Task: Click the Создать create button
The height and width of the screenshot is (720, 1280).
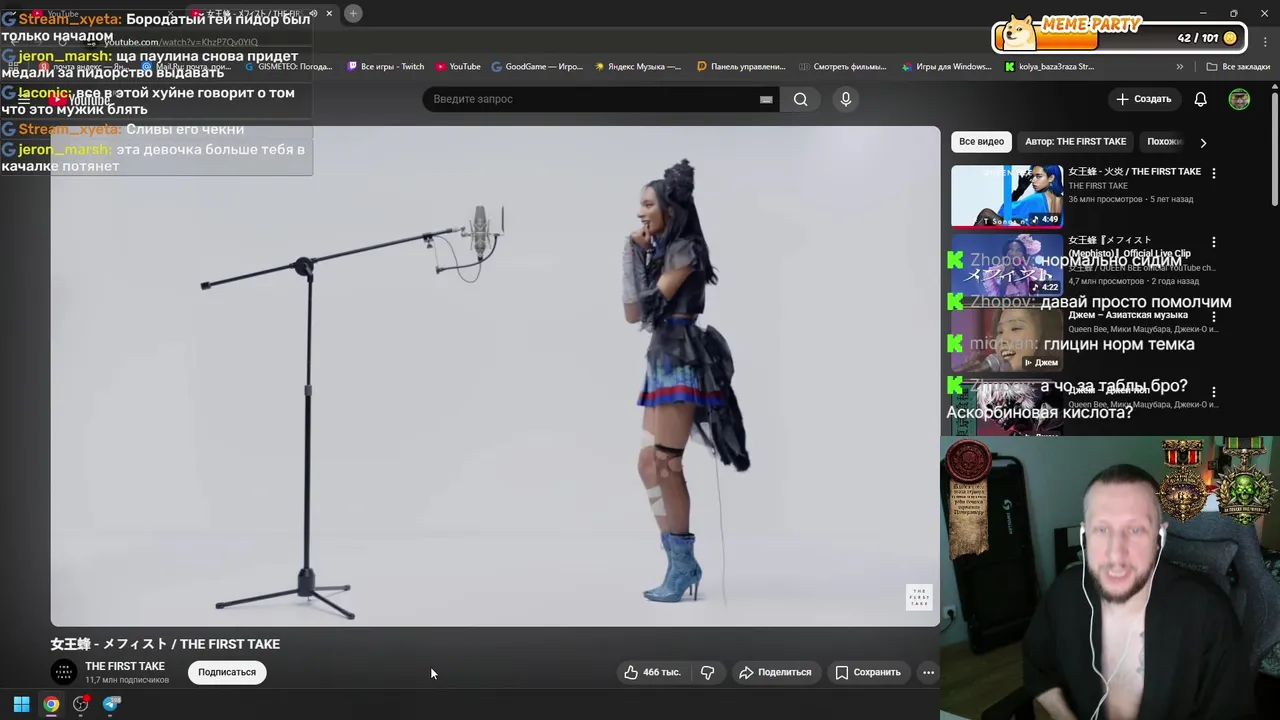Action: pos(1143,99)
